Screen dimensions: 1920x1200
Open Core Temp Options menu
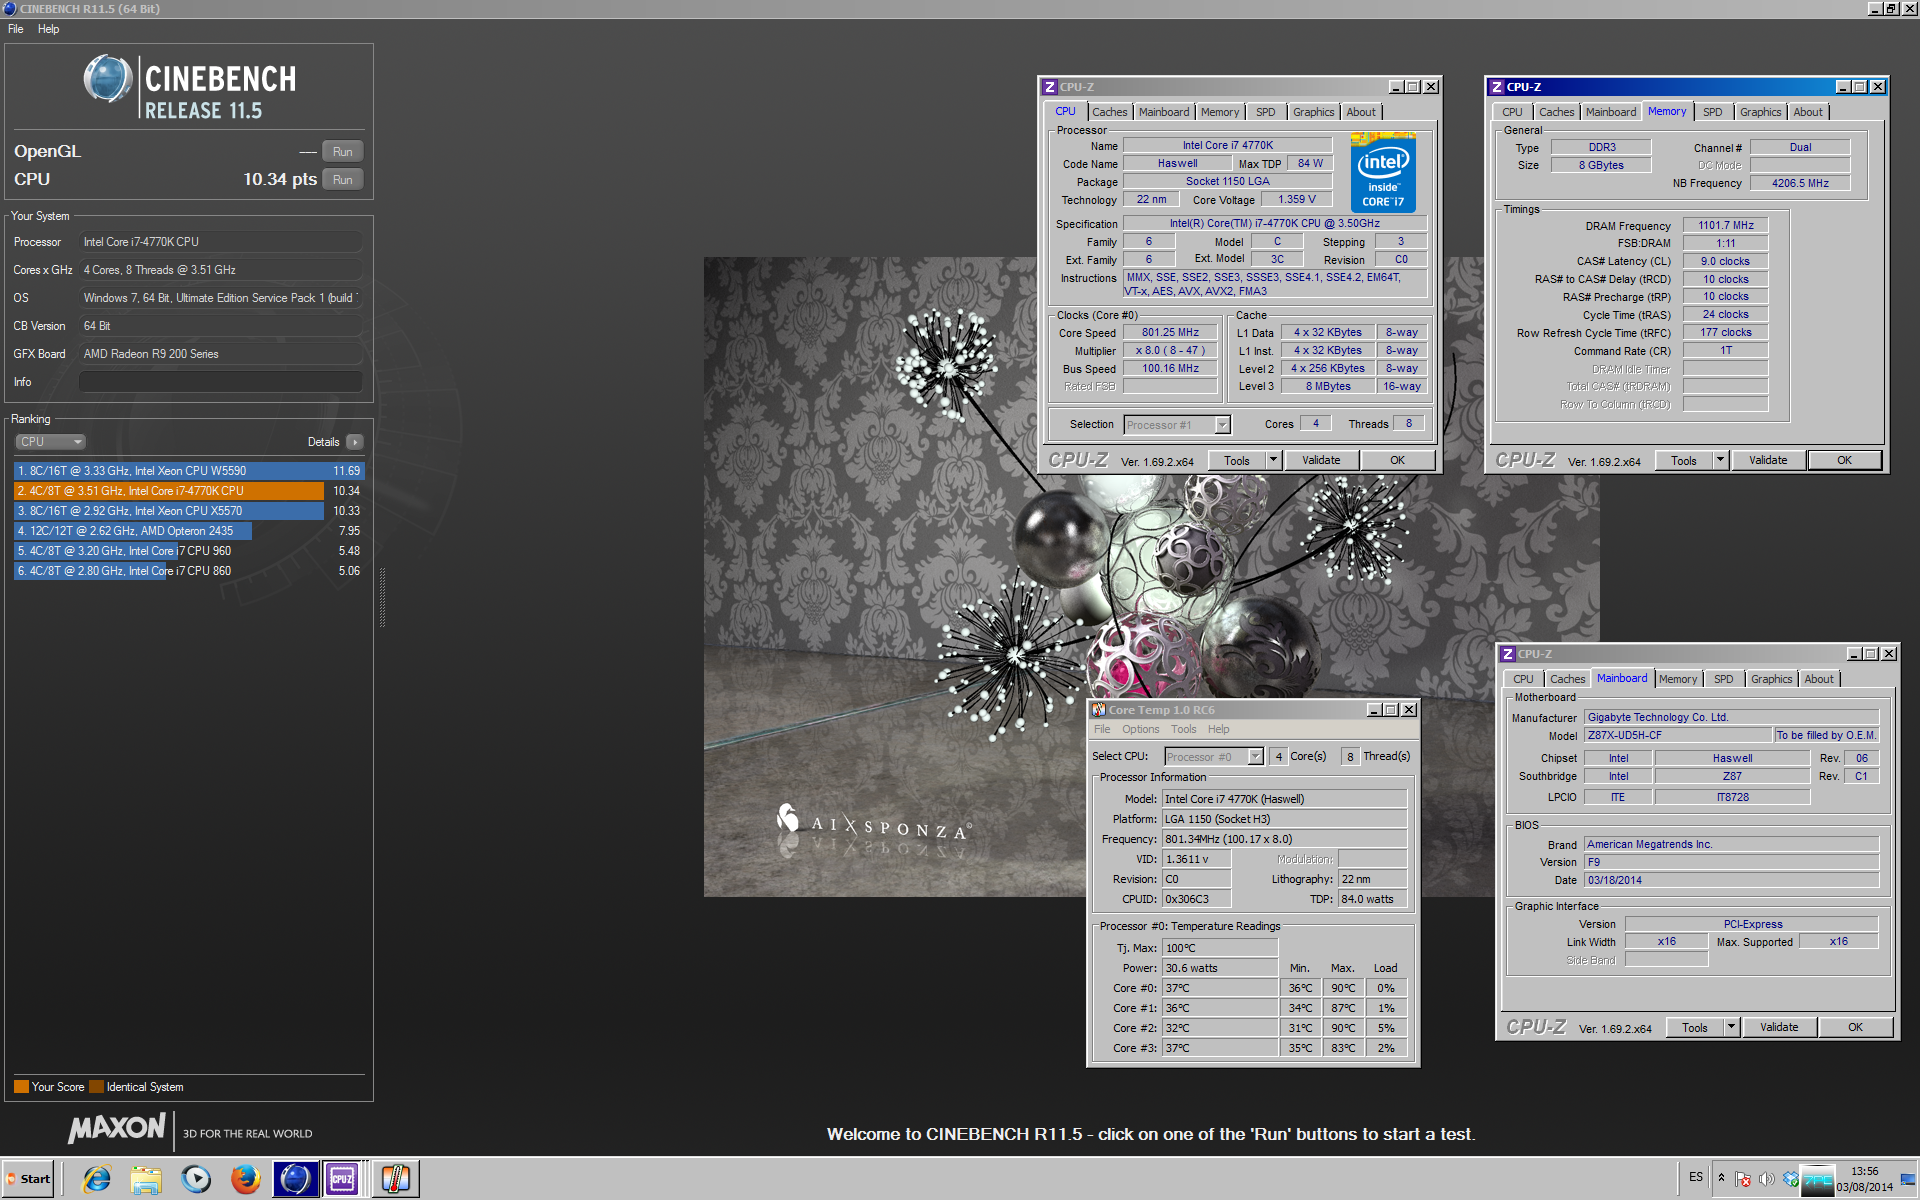1140,729
